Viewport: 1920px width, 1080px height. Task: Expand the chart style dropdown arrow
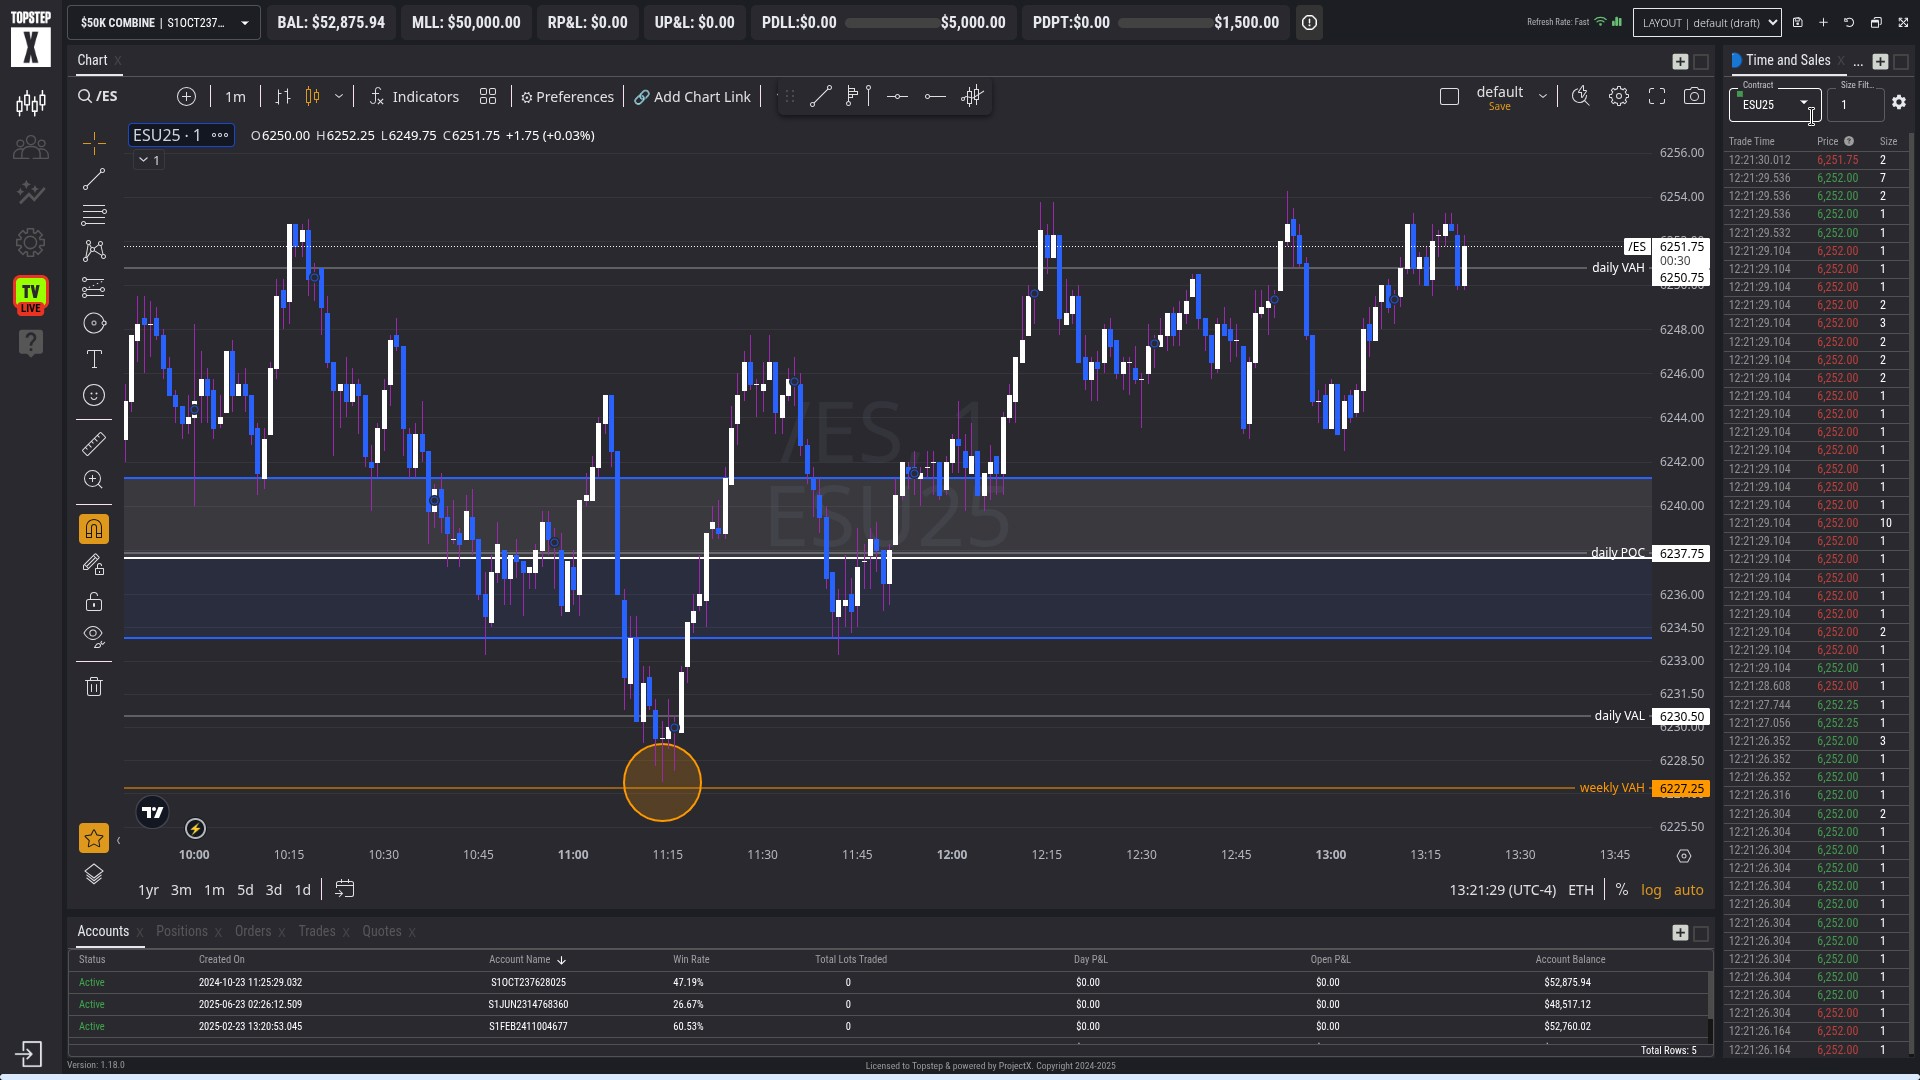(x=339, y=97)
